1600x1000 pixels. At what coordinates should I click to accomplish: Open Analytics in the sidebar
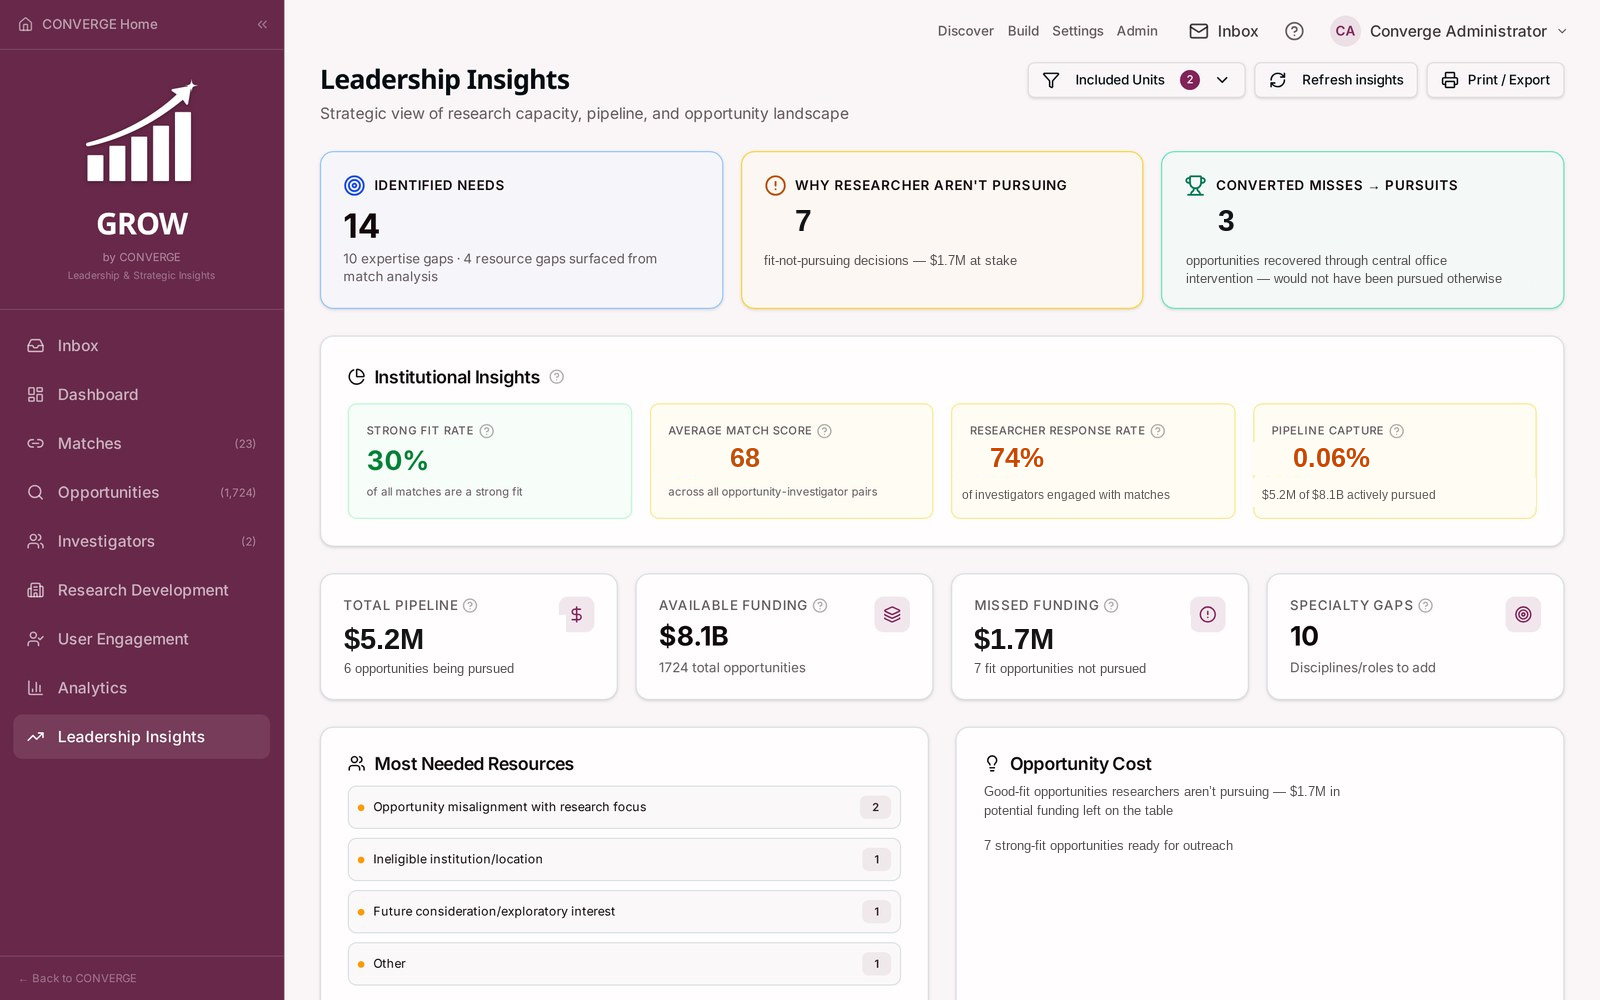coord(142,688)
